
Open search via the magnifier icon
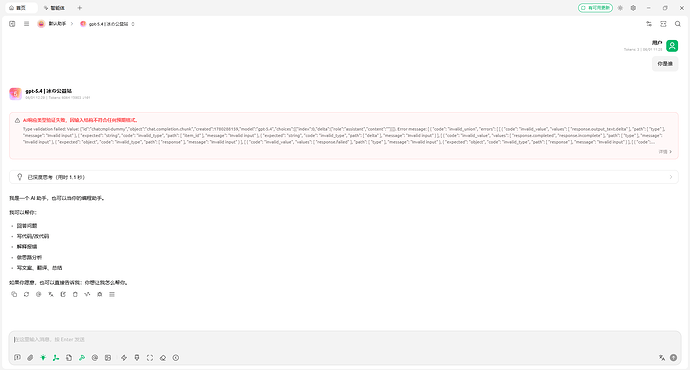click(678, 24)
